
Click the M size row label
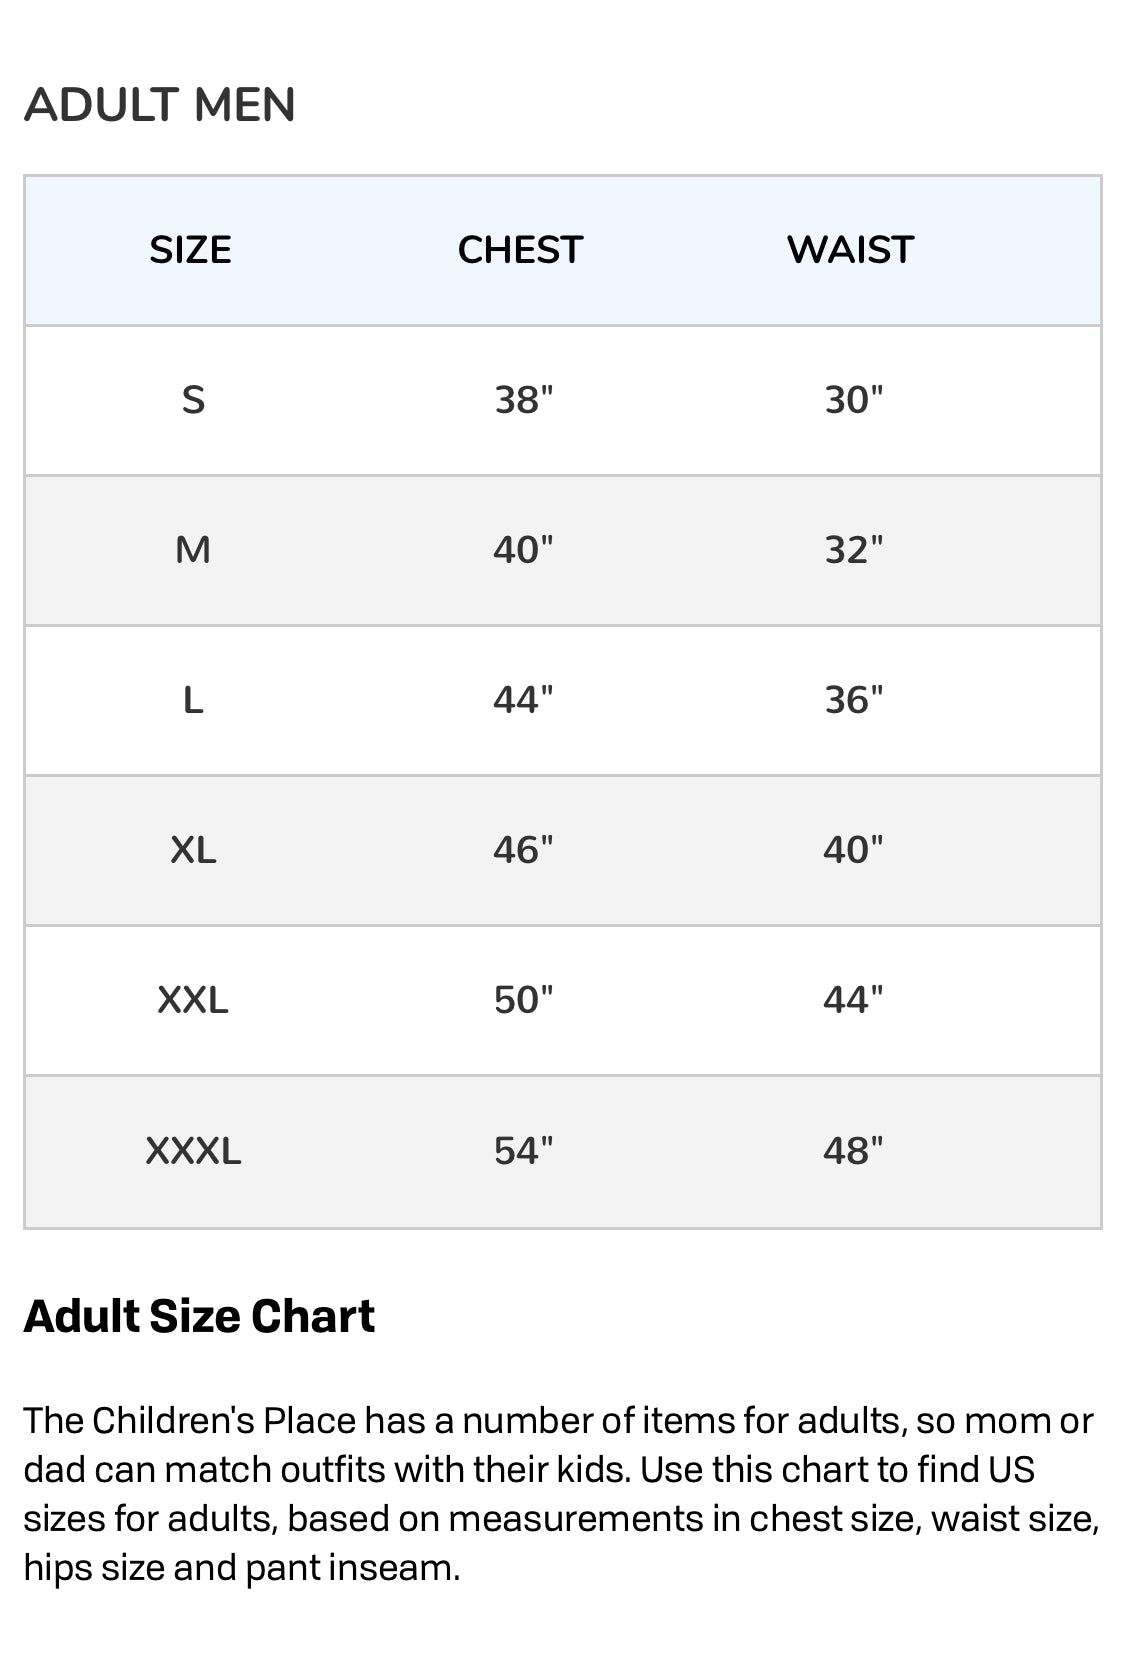pyautogui.click(x=193, y=550)
